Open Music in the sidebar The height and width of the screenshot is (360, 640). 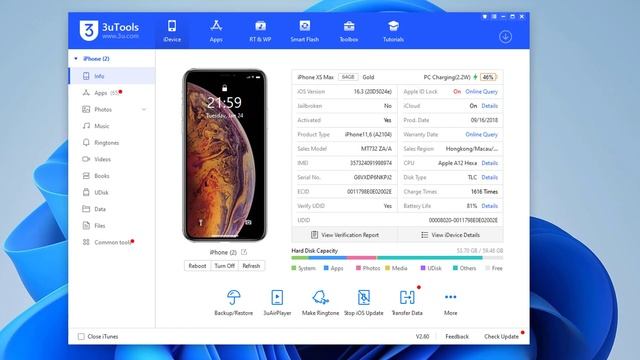[111, 126]
